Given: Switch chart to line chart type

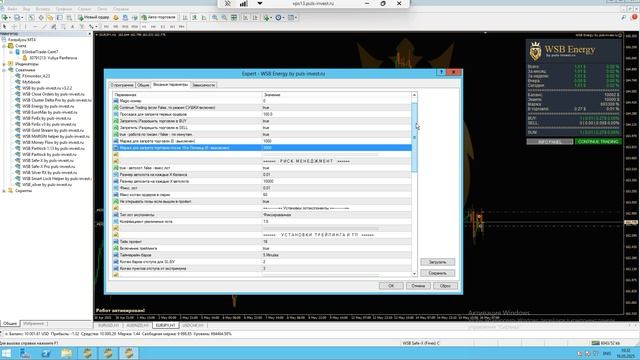Looking at the screenshot, I should pos(204,18).
